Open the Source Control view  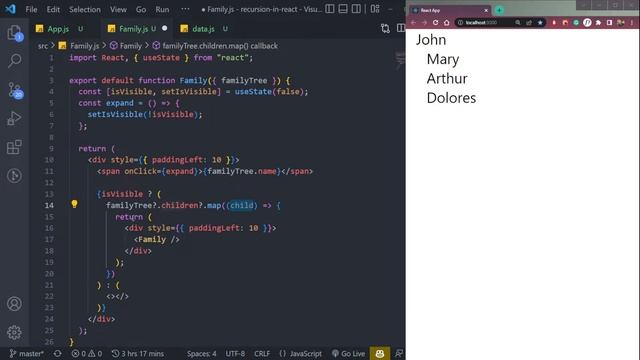click(x=15, y=90)
